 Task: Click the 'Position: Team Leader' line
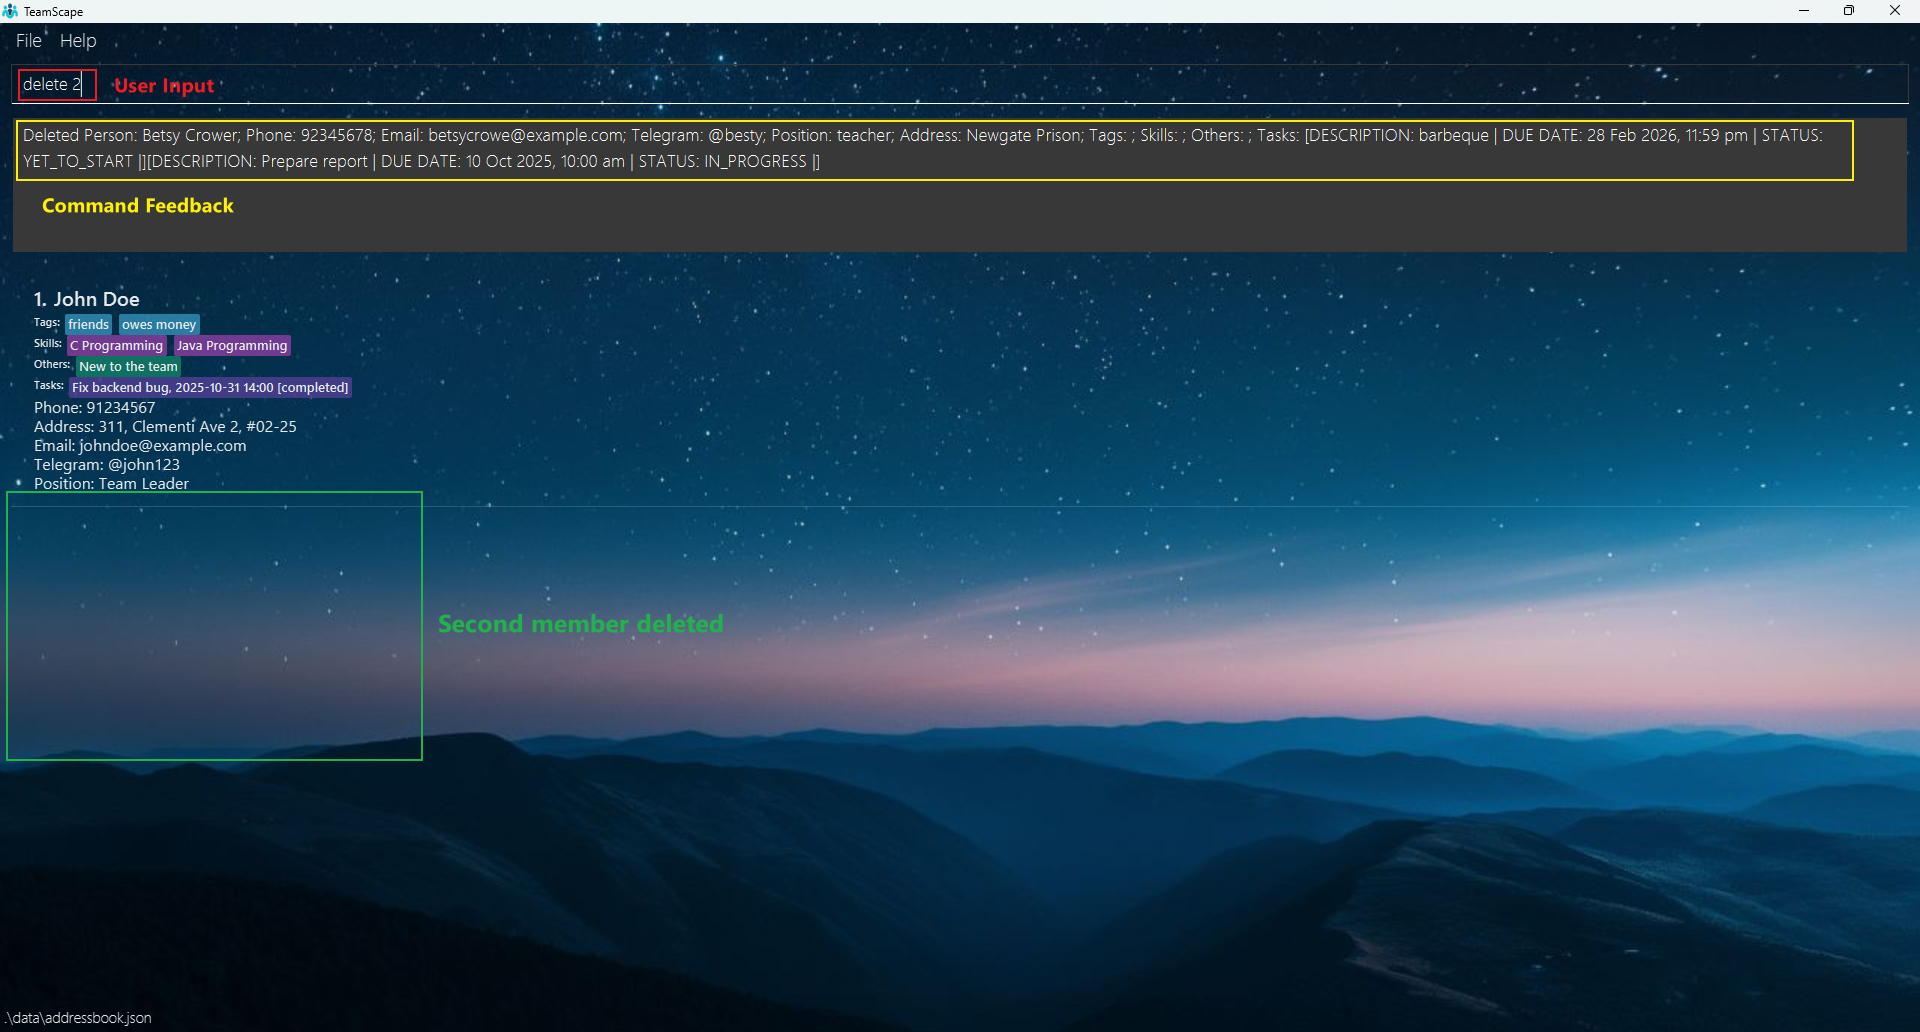tap(111, 484)
